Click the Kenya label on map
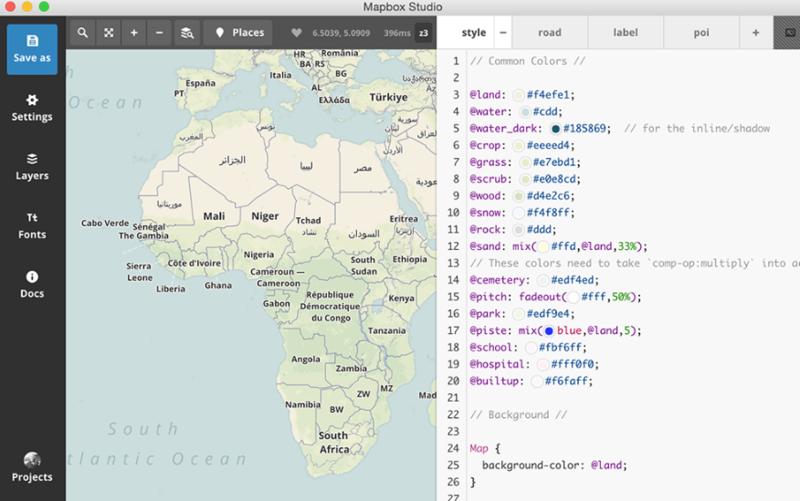The height and width of the screenshot is (501, 800). point(401,298)
